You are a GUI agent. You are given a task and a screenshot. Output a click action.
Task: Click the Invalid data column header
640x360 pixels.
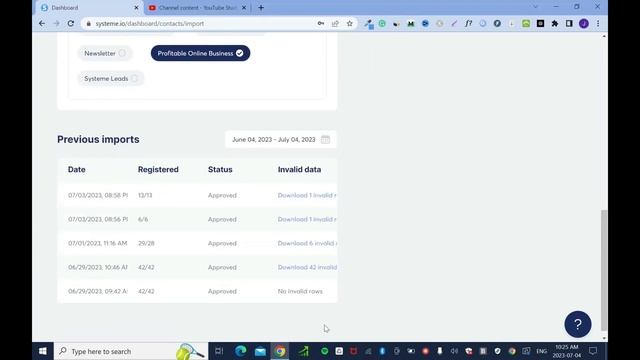pyautogui.click(x=299, y=169)
